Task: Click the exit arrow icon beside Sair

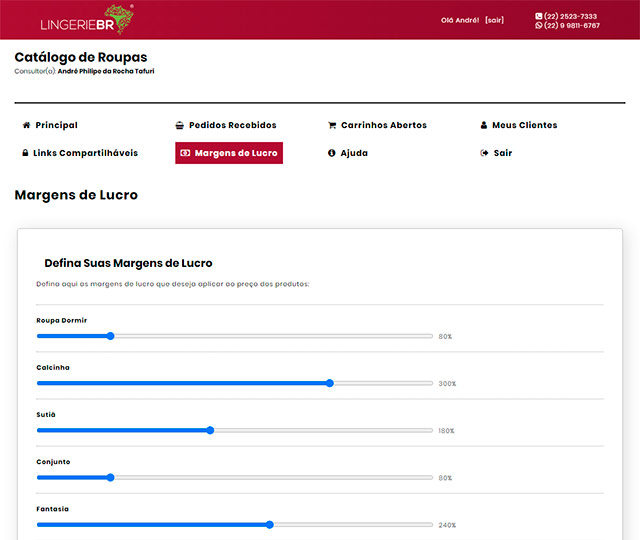Action: click(x=484, y=153)
